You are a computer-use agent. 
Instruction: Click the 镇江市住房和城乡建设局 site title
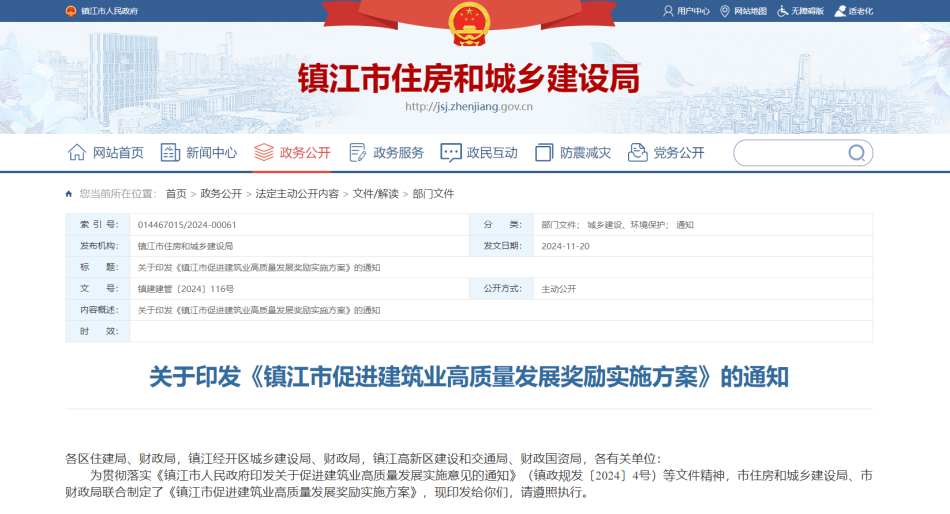pos(469,79)
